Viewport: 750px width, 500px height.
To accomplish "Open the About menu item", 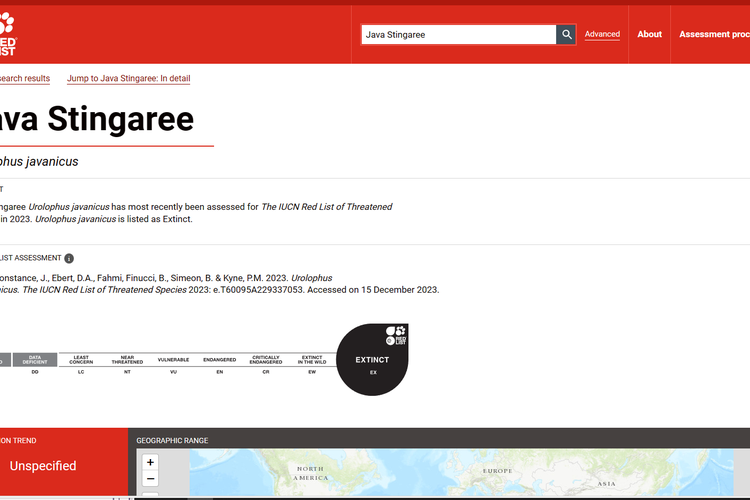I will pos(650,34).
